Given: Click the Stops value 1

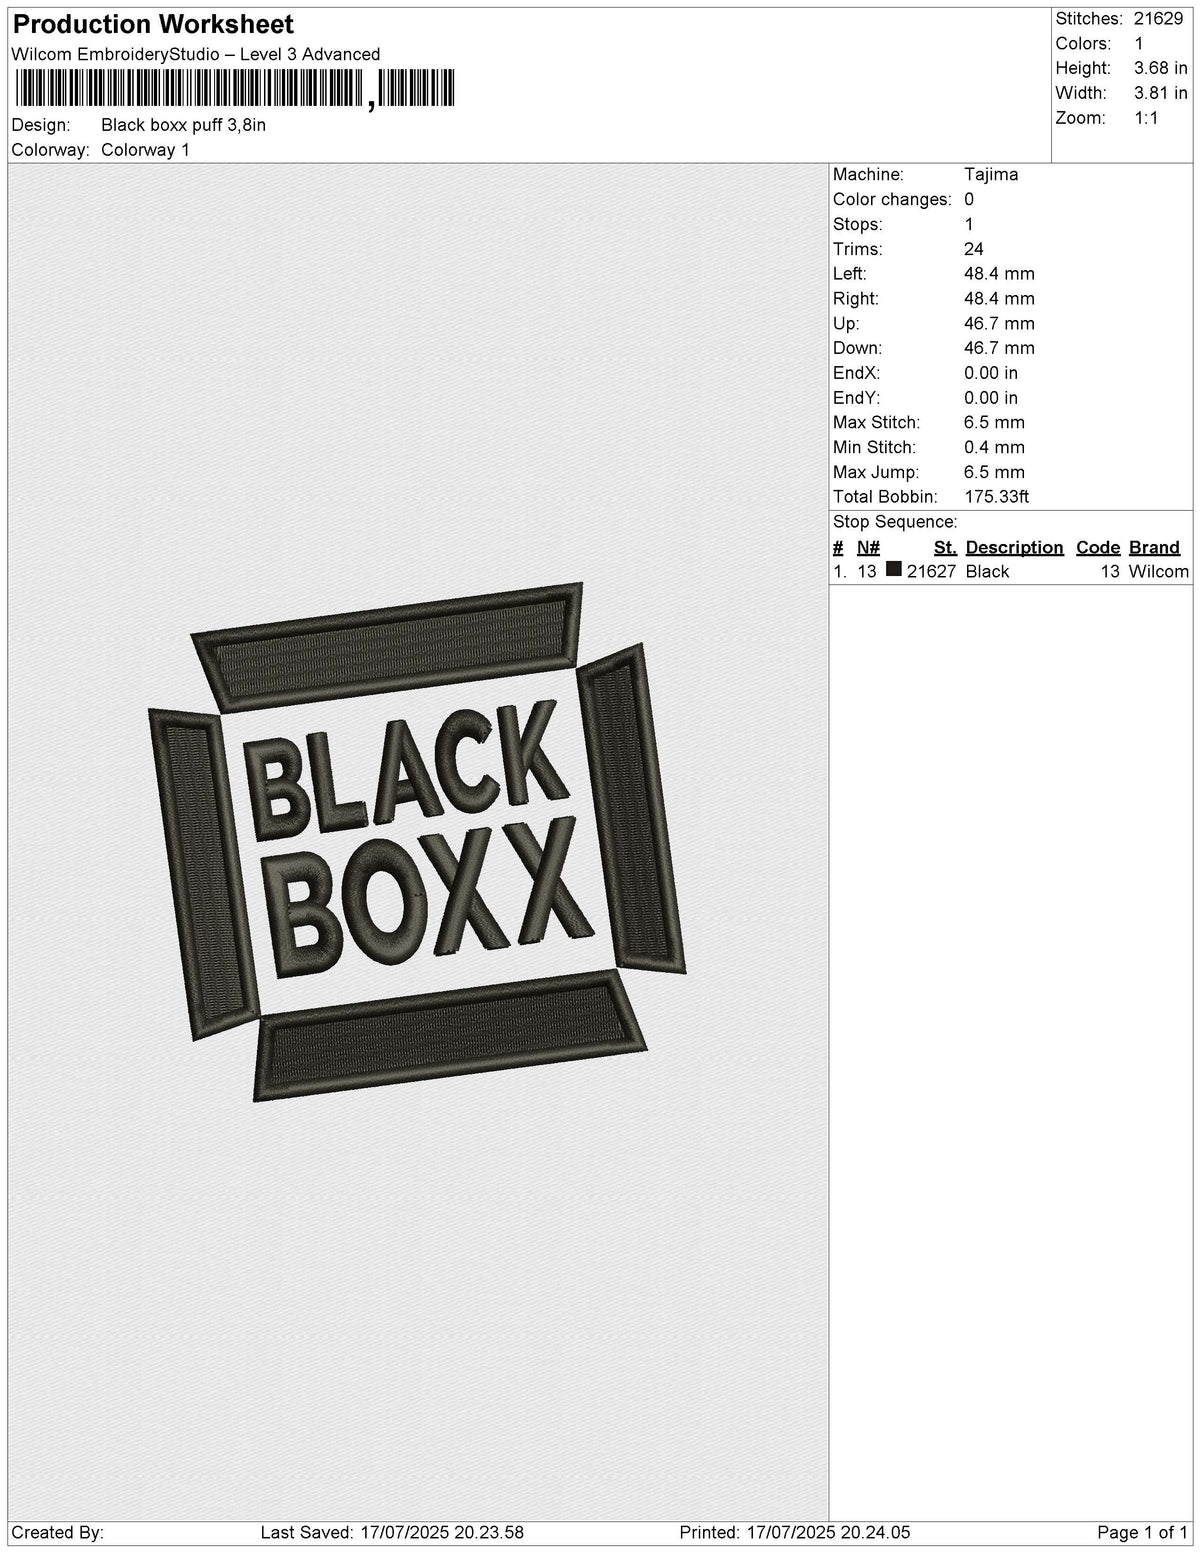Looking at the screenshot, I should [969, 224].
